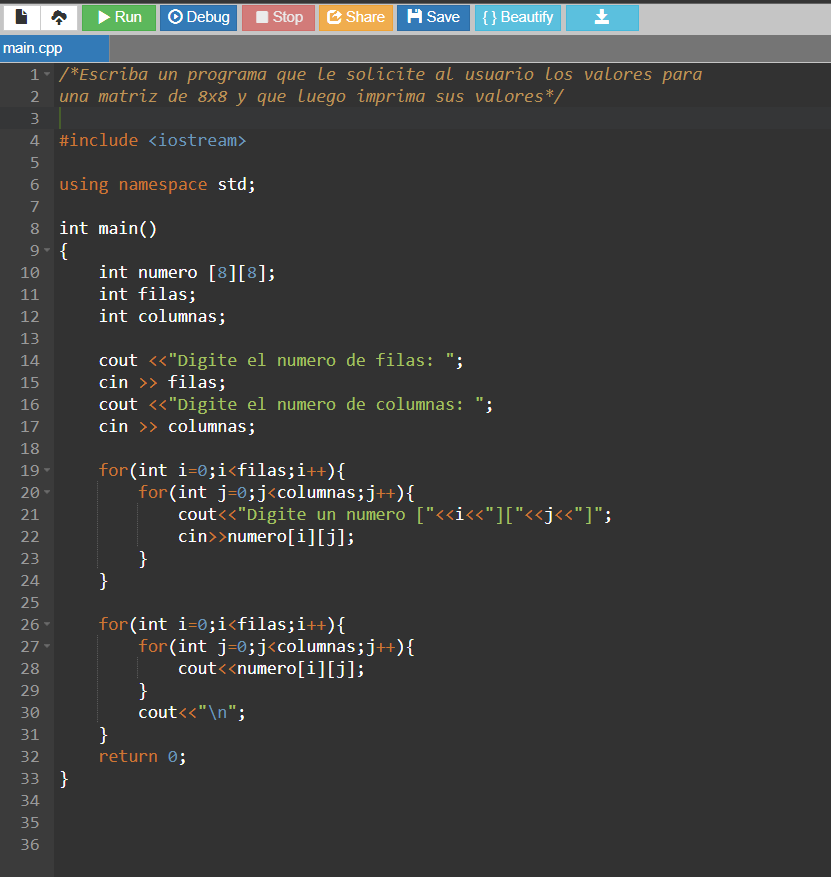
Task: Click the new file icon
Action: (x=21, y=17)
